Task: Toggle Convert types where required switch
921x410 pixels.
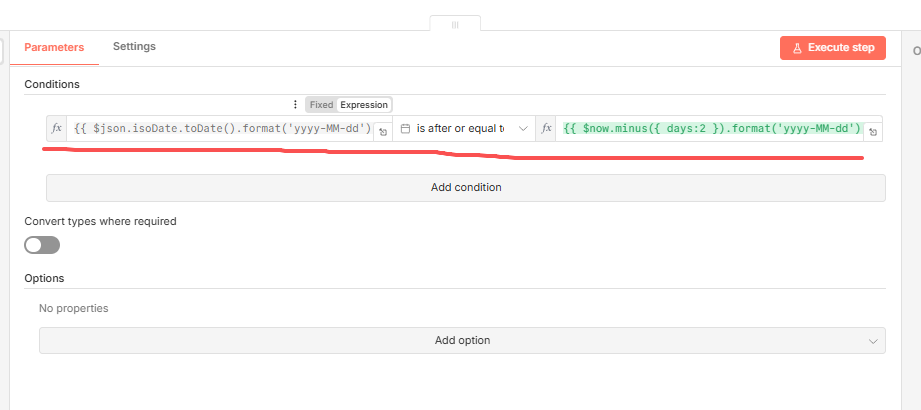Action: coord(42,245)
